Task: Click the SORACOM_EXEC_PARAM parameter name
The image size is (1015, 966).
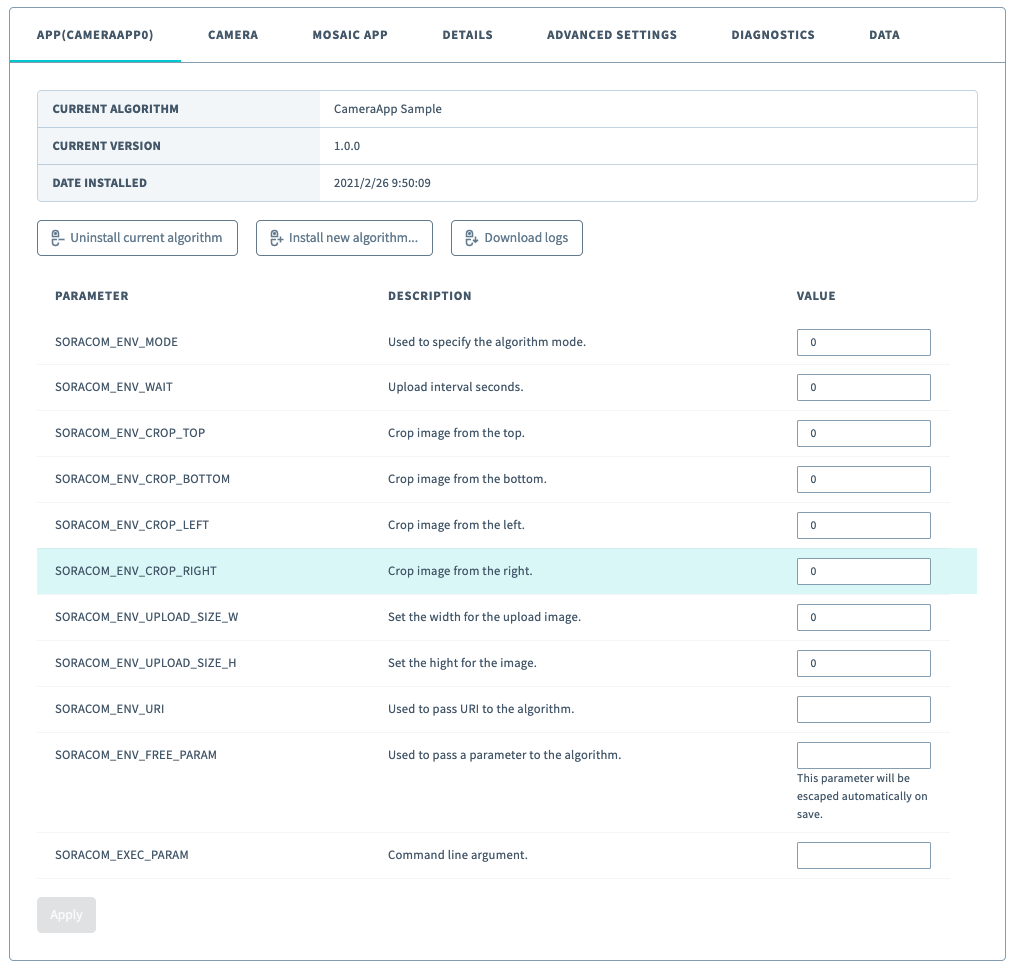Action: [122, 855]
